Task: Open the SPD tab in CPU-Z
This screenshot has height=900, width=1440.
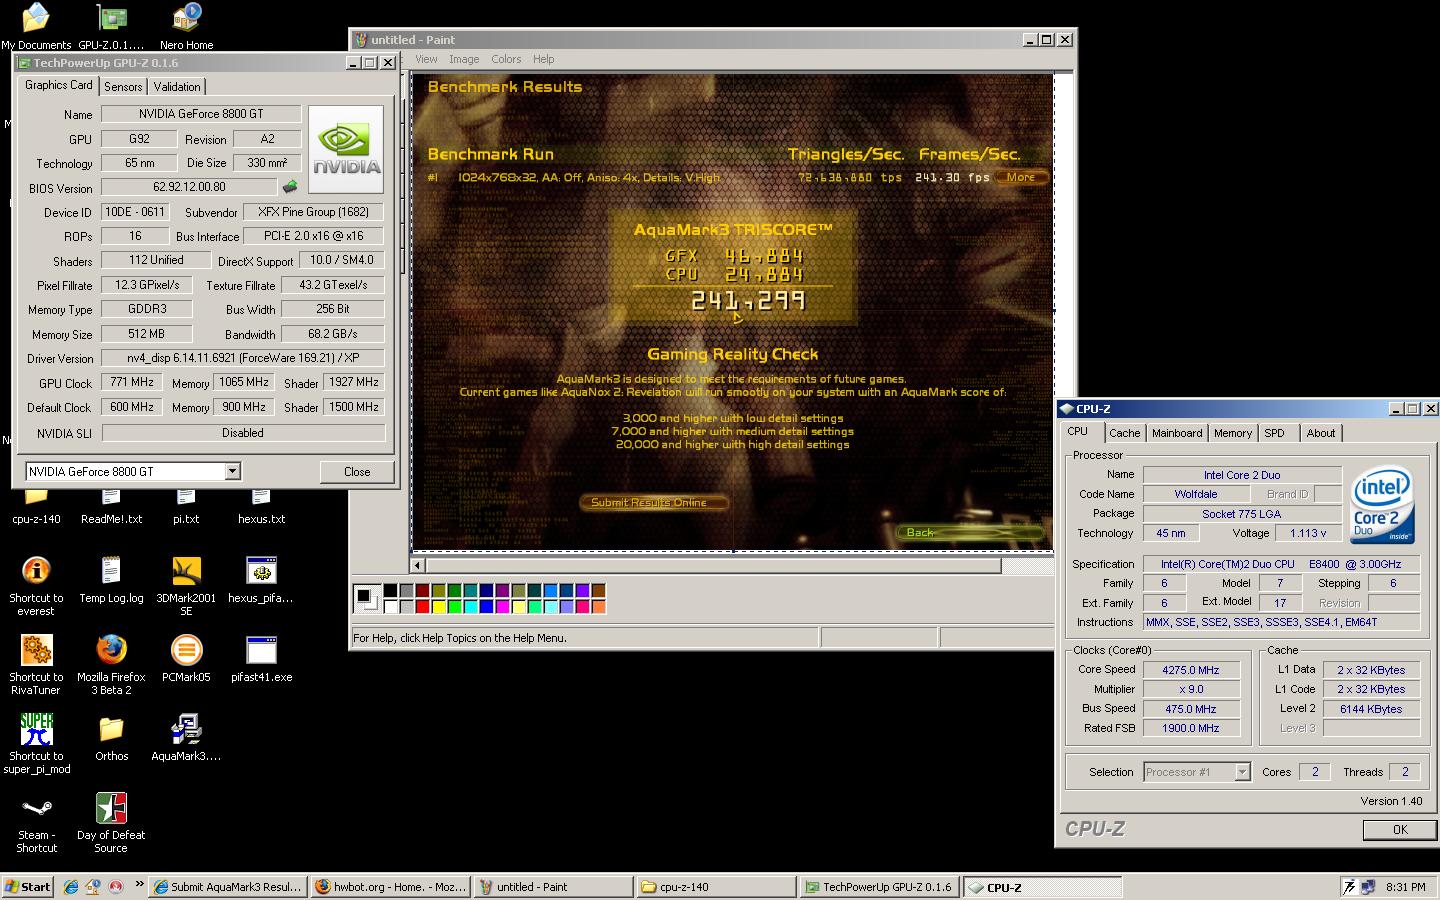Action: point(1274,433)
